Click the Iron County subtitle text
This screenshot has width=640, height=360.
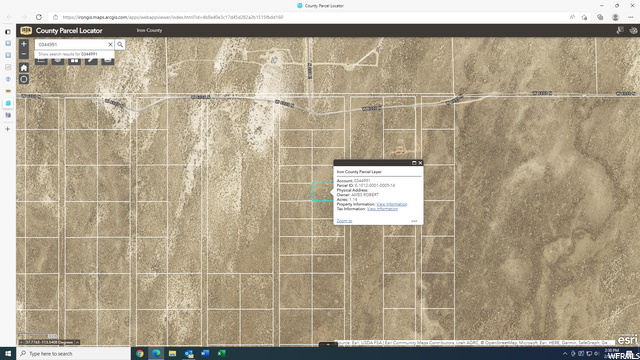(x=149, y=30)
